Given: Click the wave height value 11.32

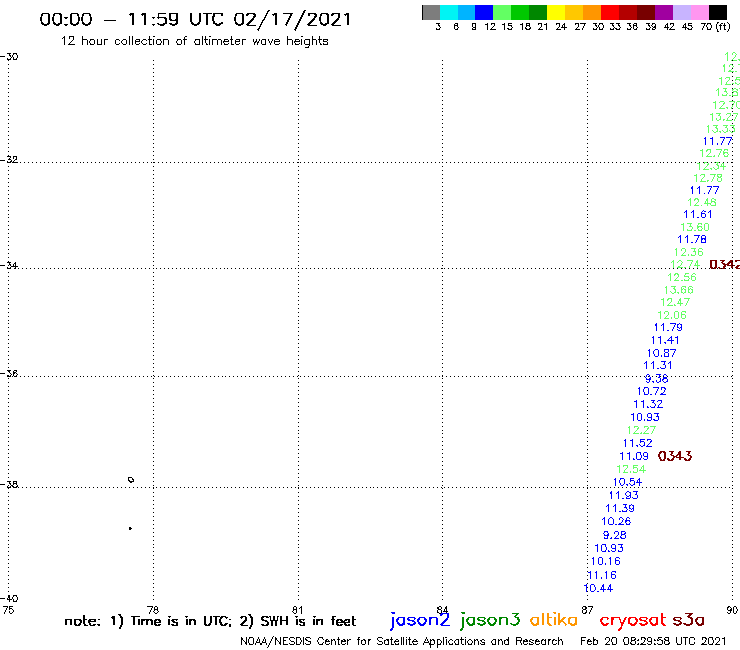Looking at the screenshot, I should click(x=648, y=404).
